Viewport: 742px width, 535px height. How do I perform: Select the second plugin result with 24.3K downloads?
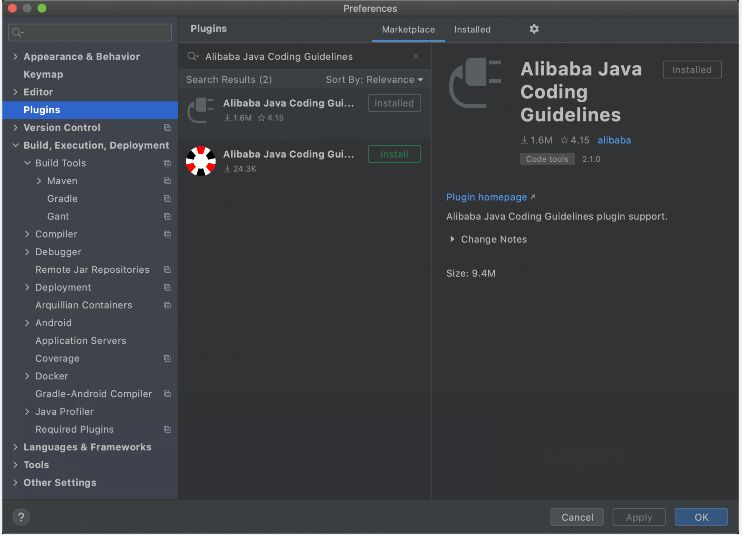point(305,161)
